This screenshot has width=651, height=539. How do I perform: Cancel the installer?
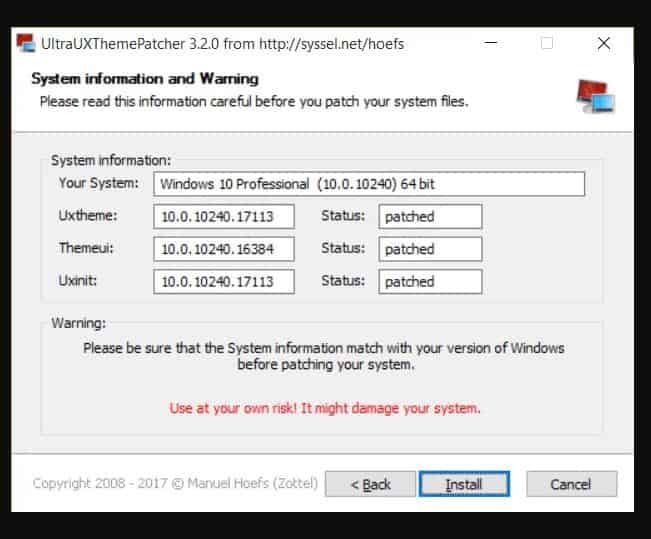click(571, 484)
